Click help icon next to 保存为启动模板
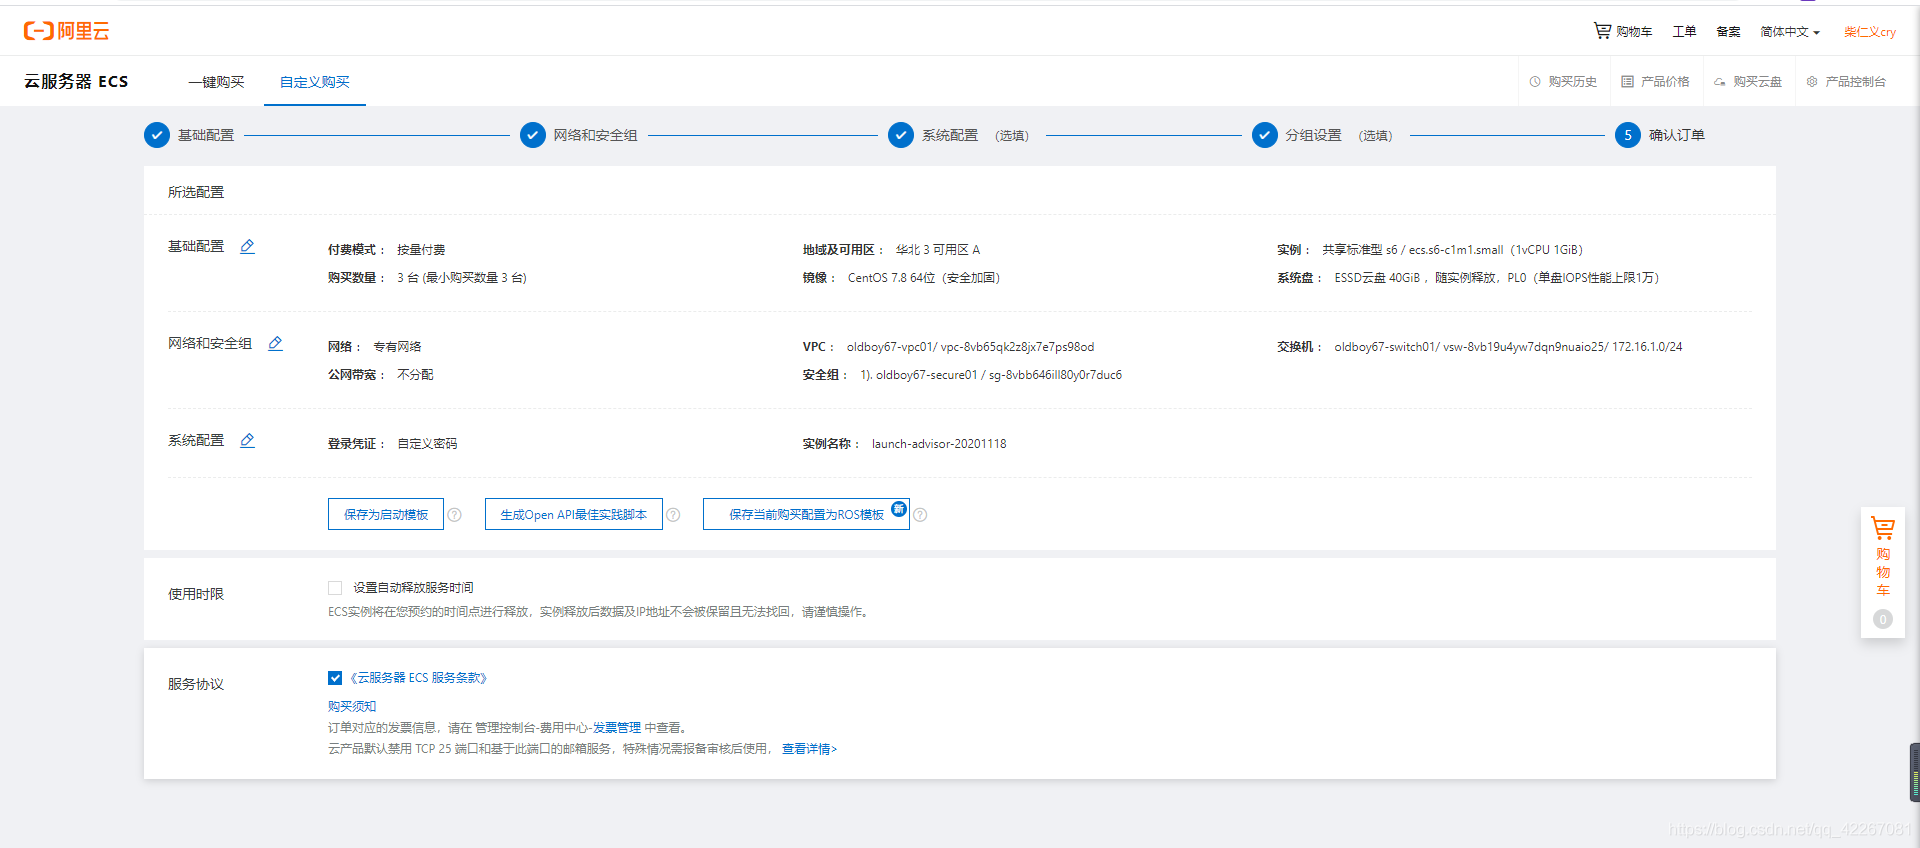Image resolution: width=1920 pixels, height=848 pixels. point(455,515)
